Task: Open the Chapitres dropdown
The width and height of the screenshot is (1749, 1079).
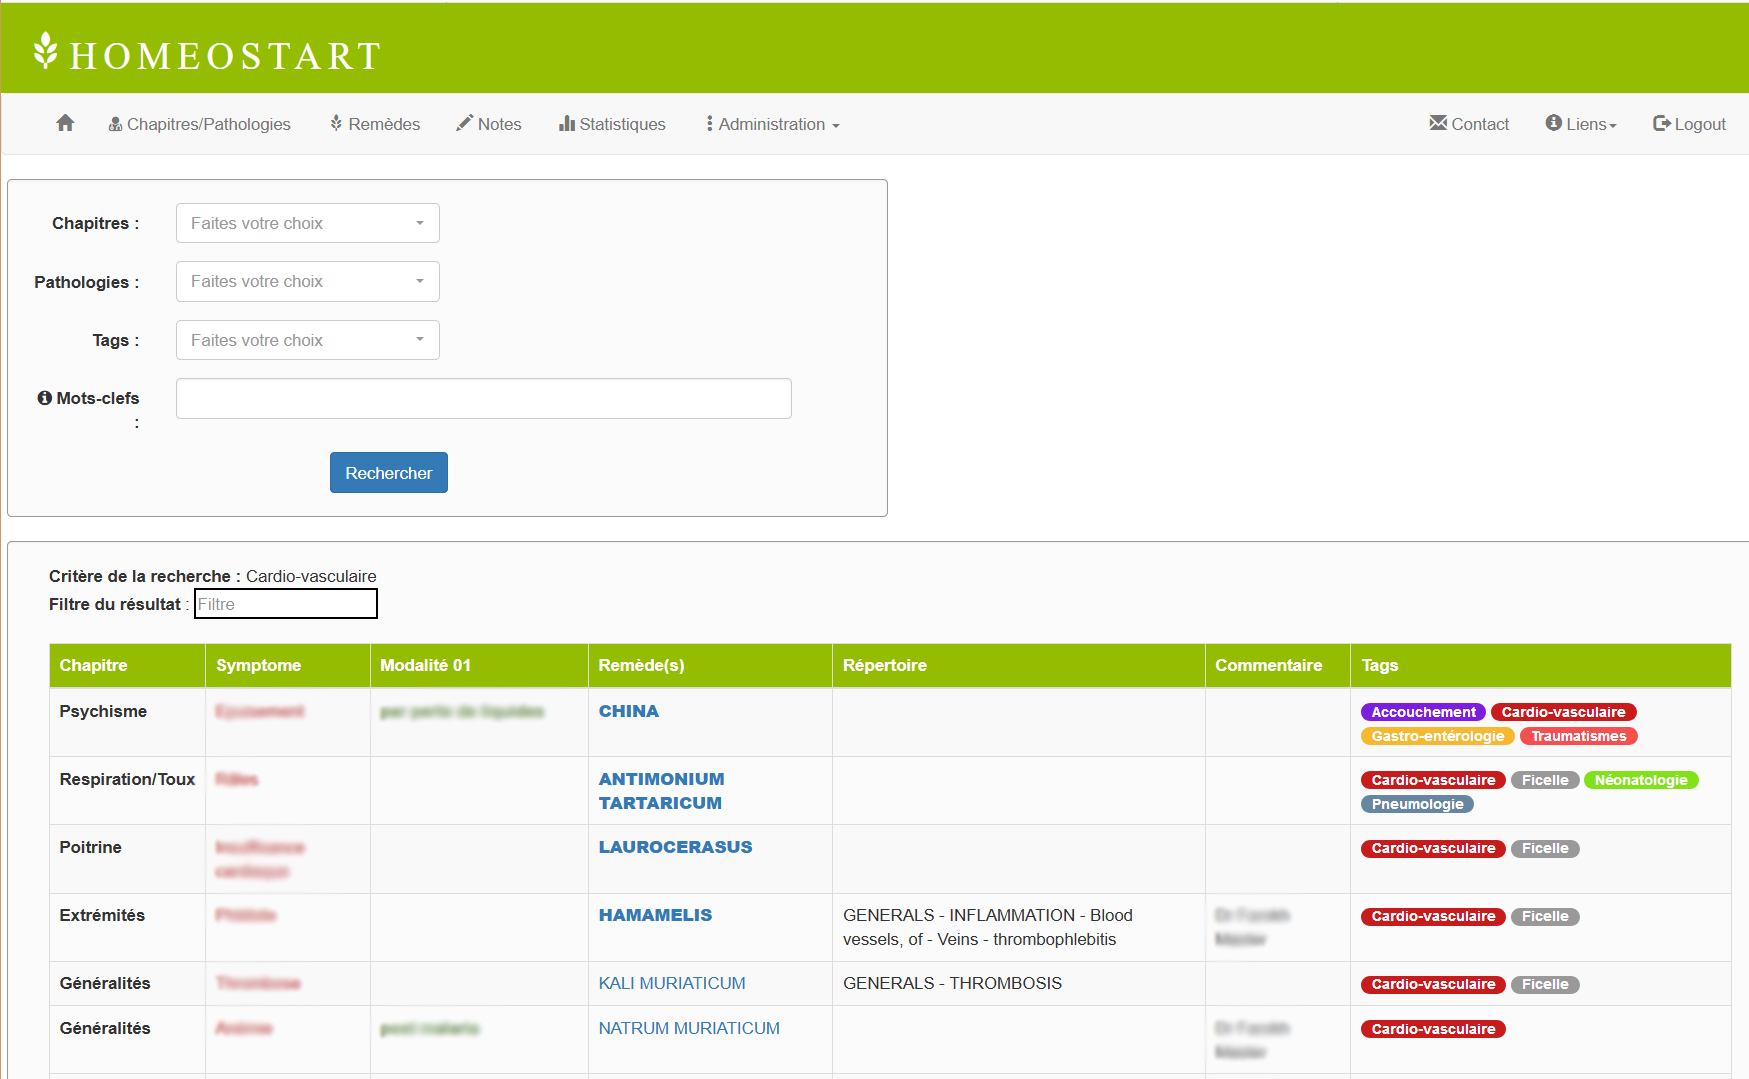Action: click(307, 223)
